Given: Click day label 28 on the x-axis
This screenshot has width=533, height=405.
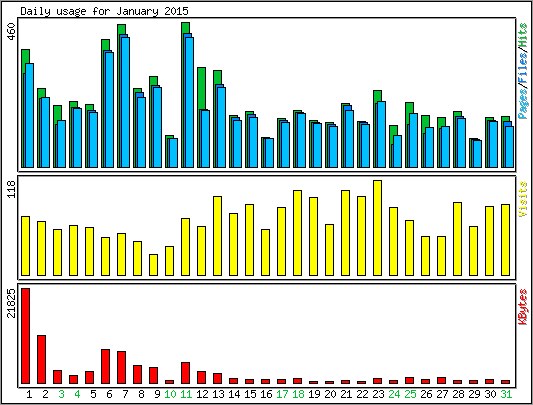Looking at the screenshot, I should 458,394.
